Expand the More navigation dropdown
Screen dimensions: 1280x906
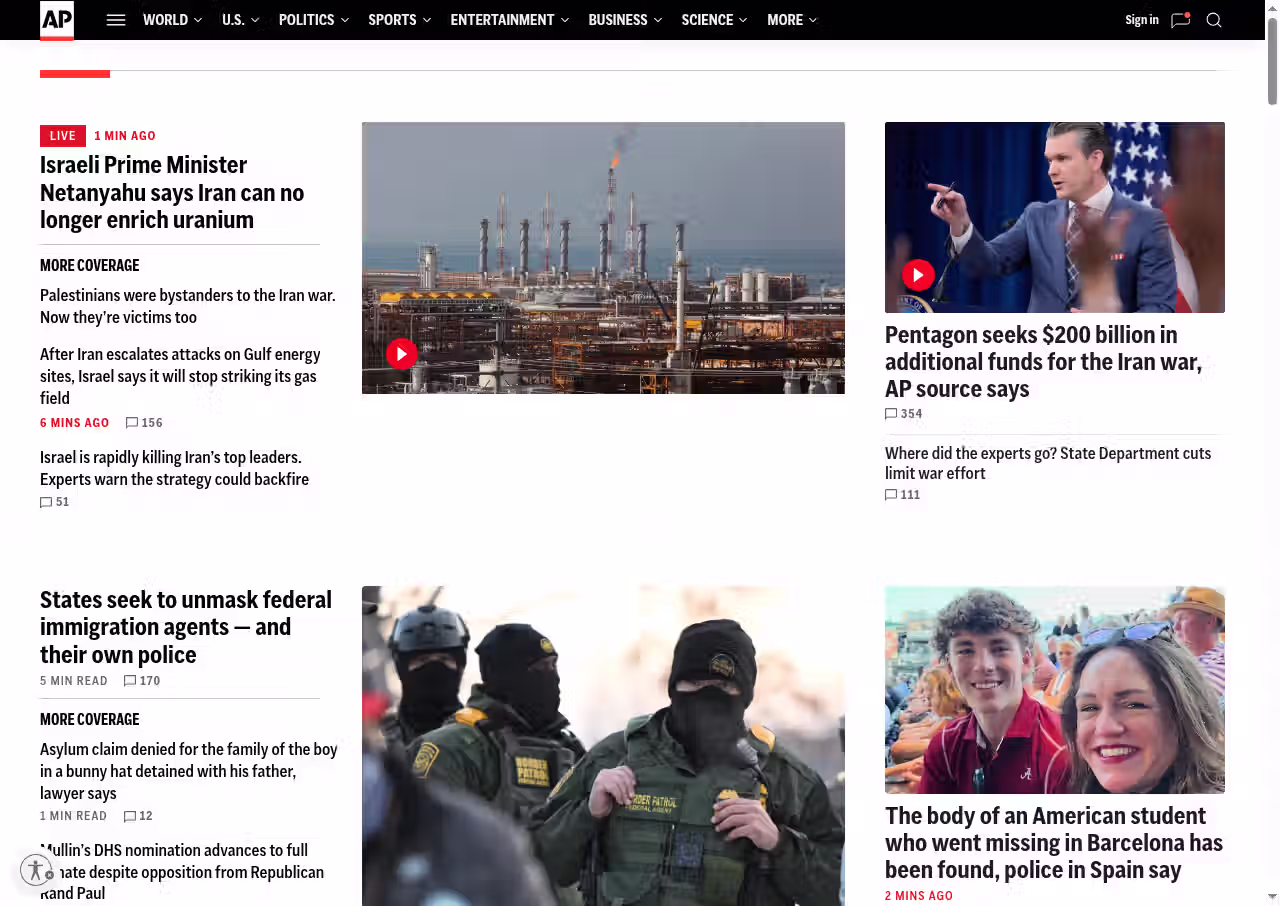792,20
